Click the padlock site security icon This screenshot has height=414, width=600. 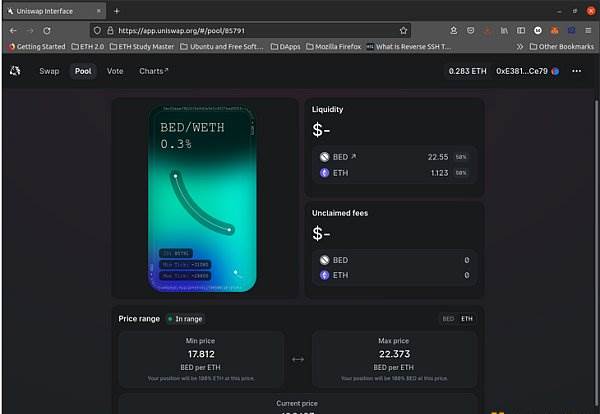[110, 31]
